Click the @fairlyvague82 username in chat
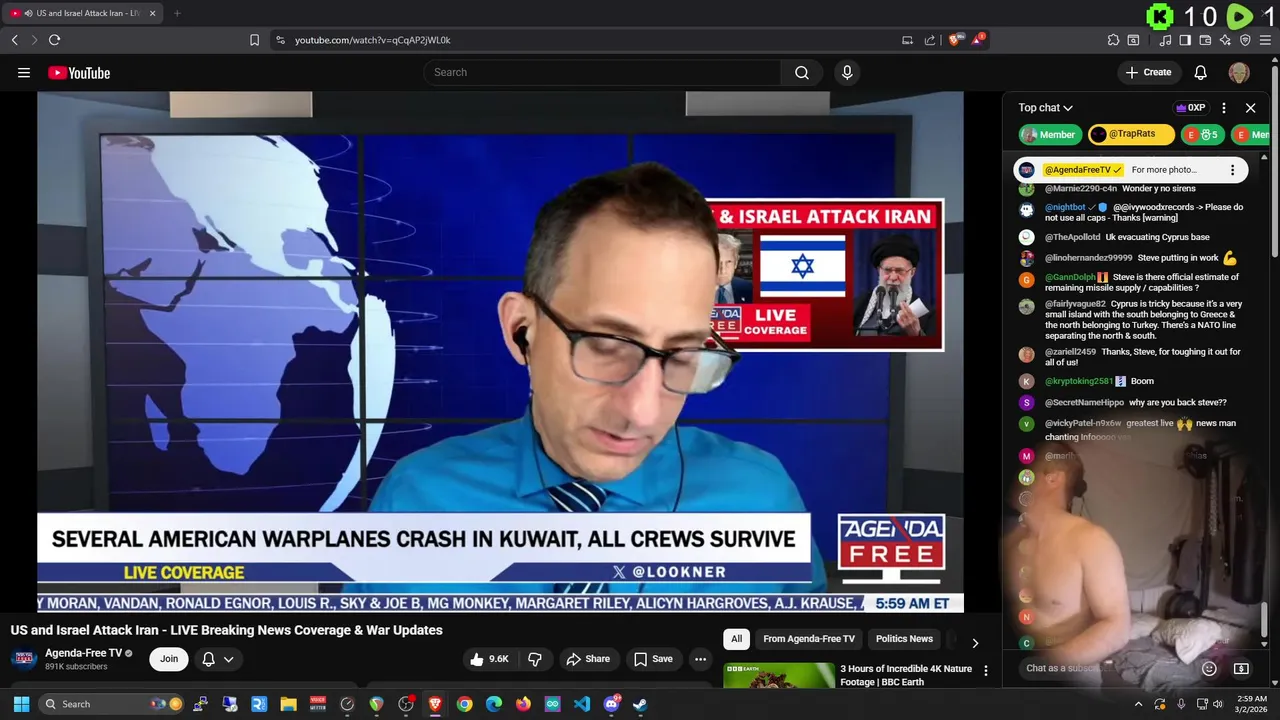 (1075, 304)
